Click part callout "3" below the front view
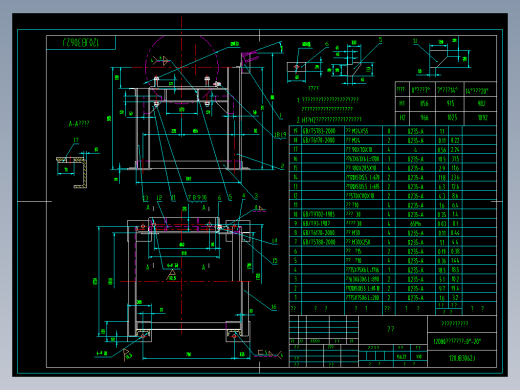This screenshot has width=520, height=390. 256,196
